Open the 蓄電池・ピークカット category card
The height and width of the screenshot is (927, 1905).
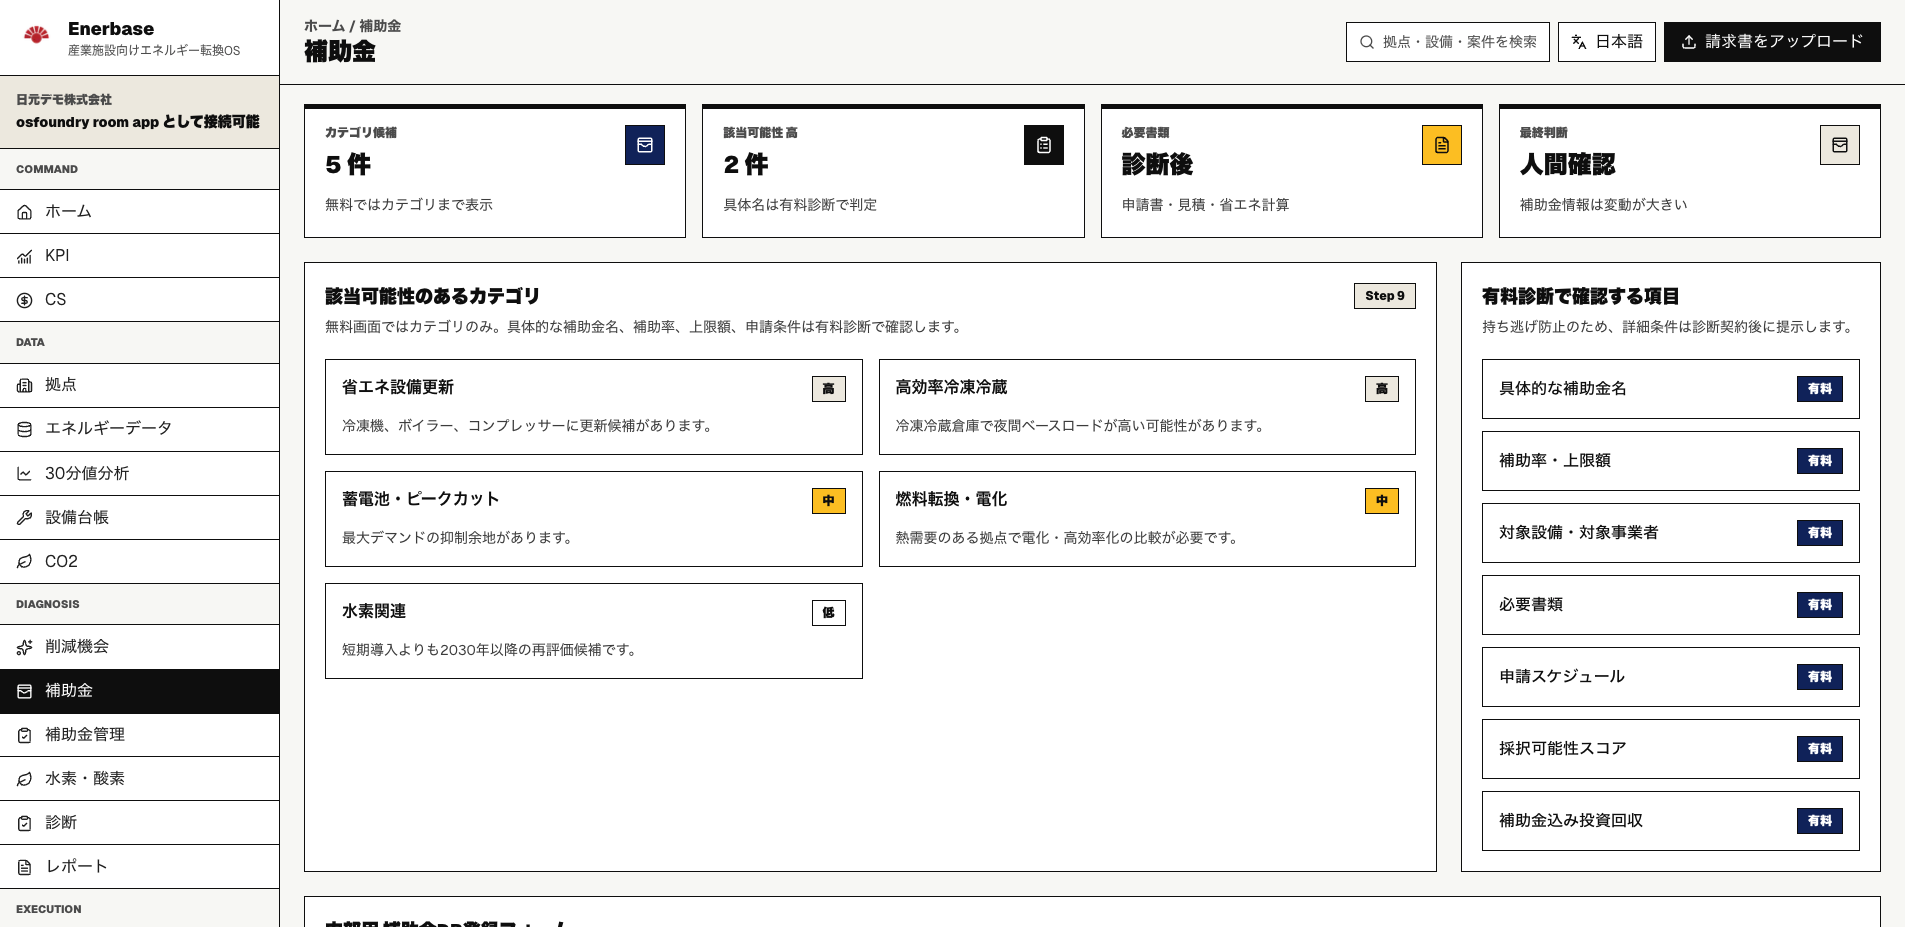(x=593, y=519)
